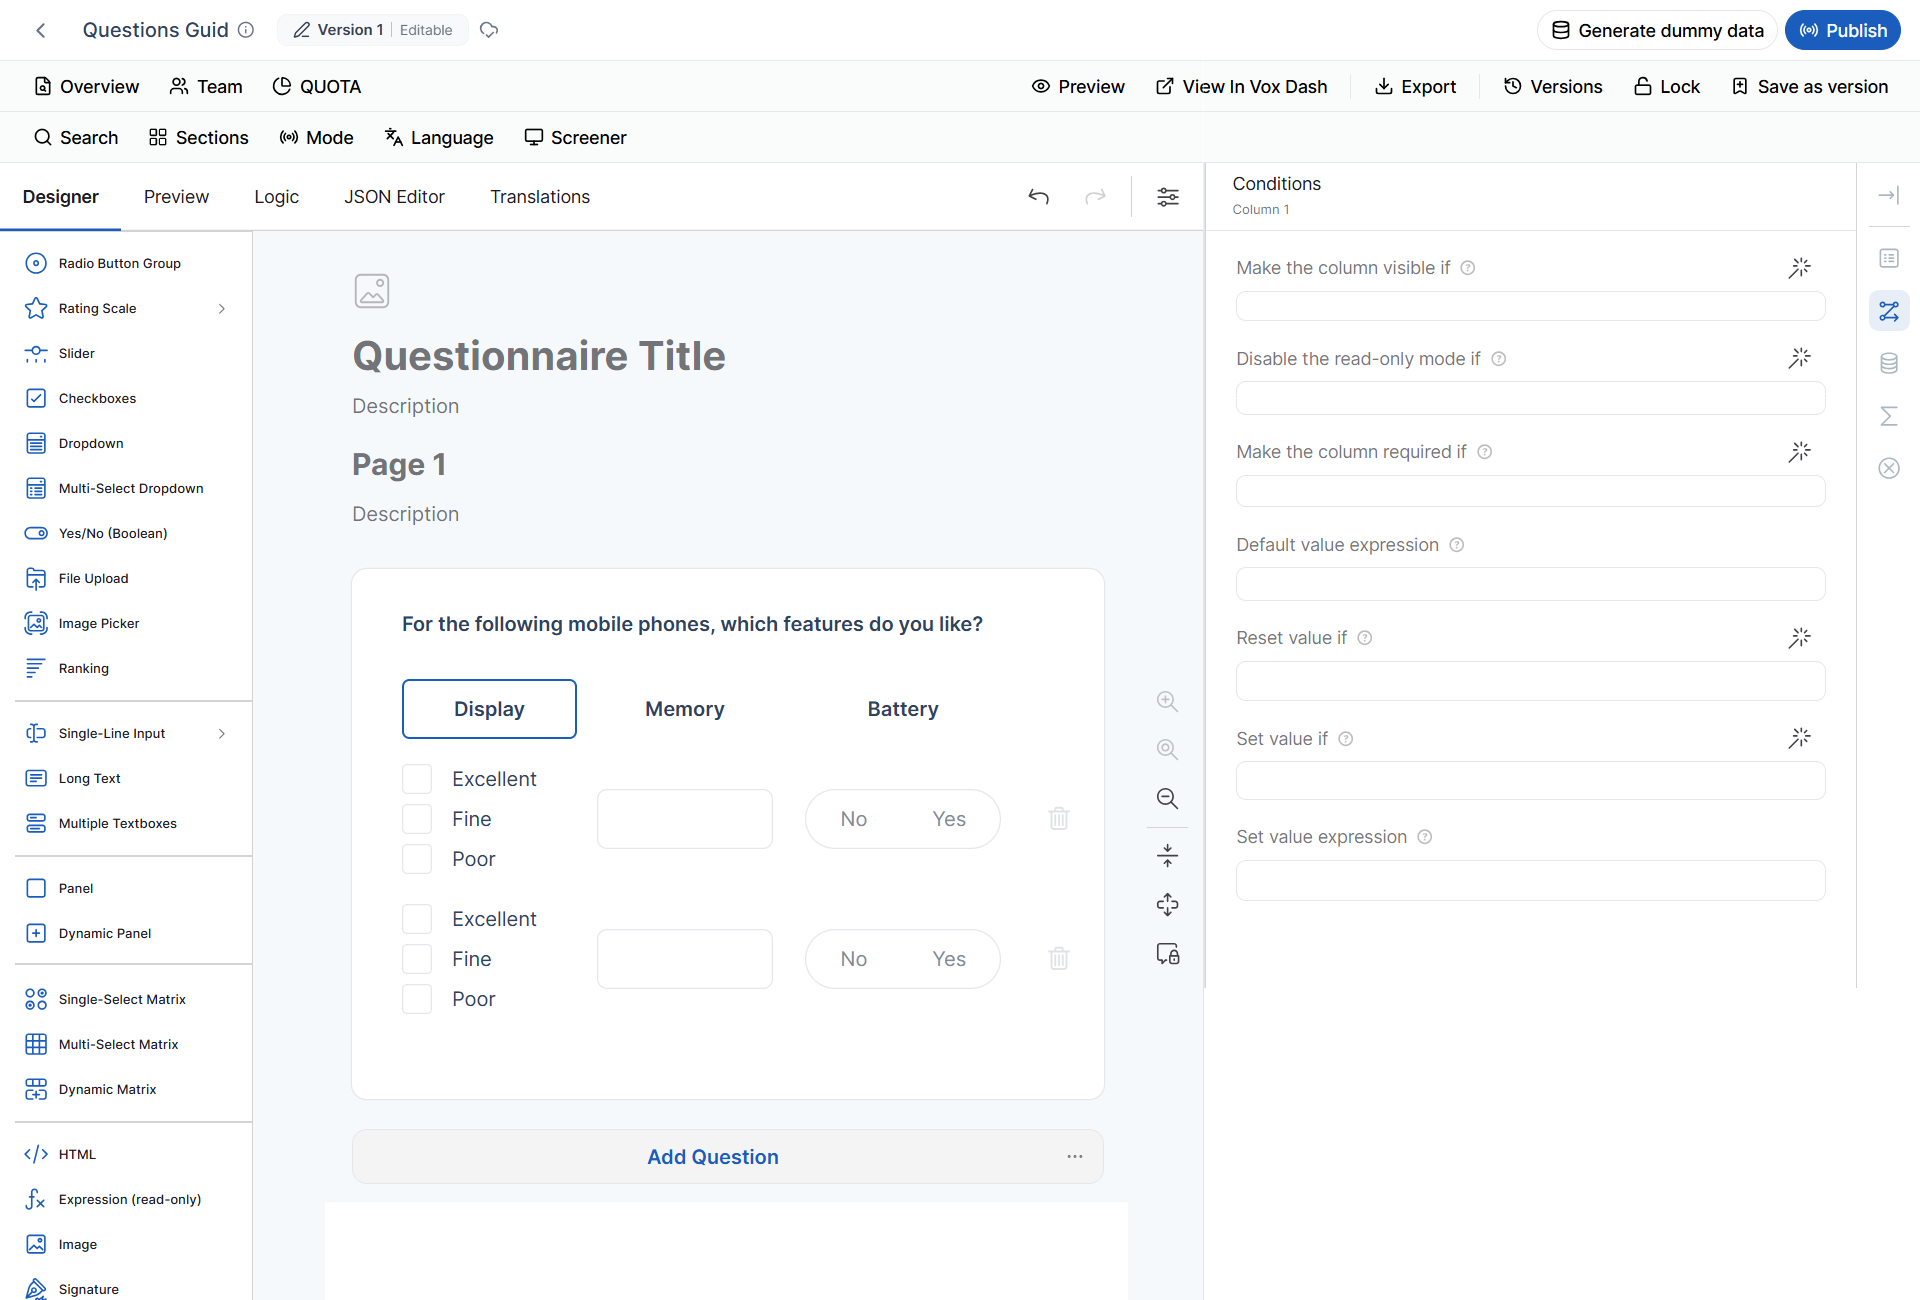Open the Sections menu

(x=198, y=138)
